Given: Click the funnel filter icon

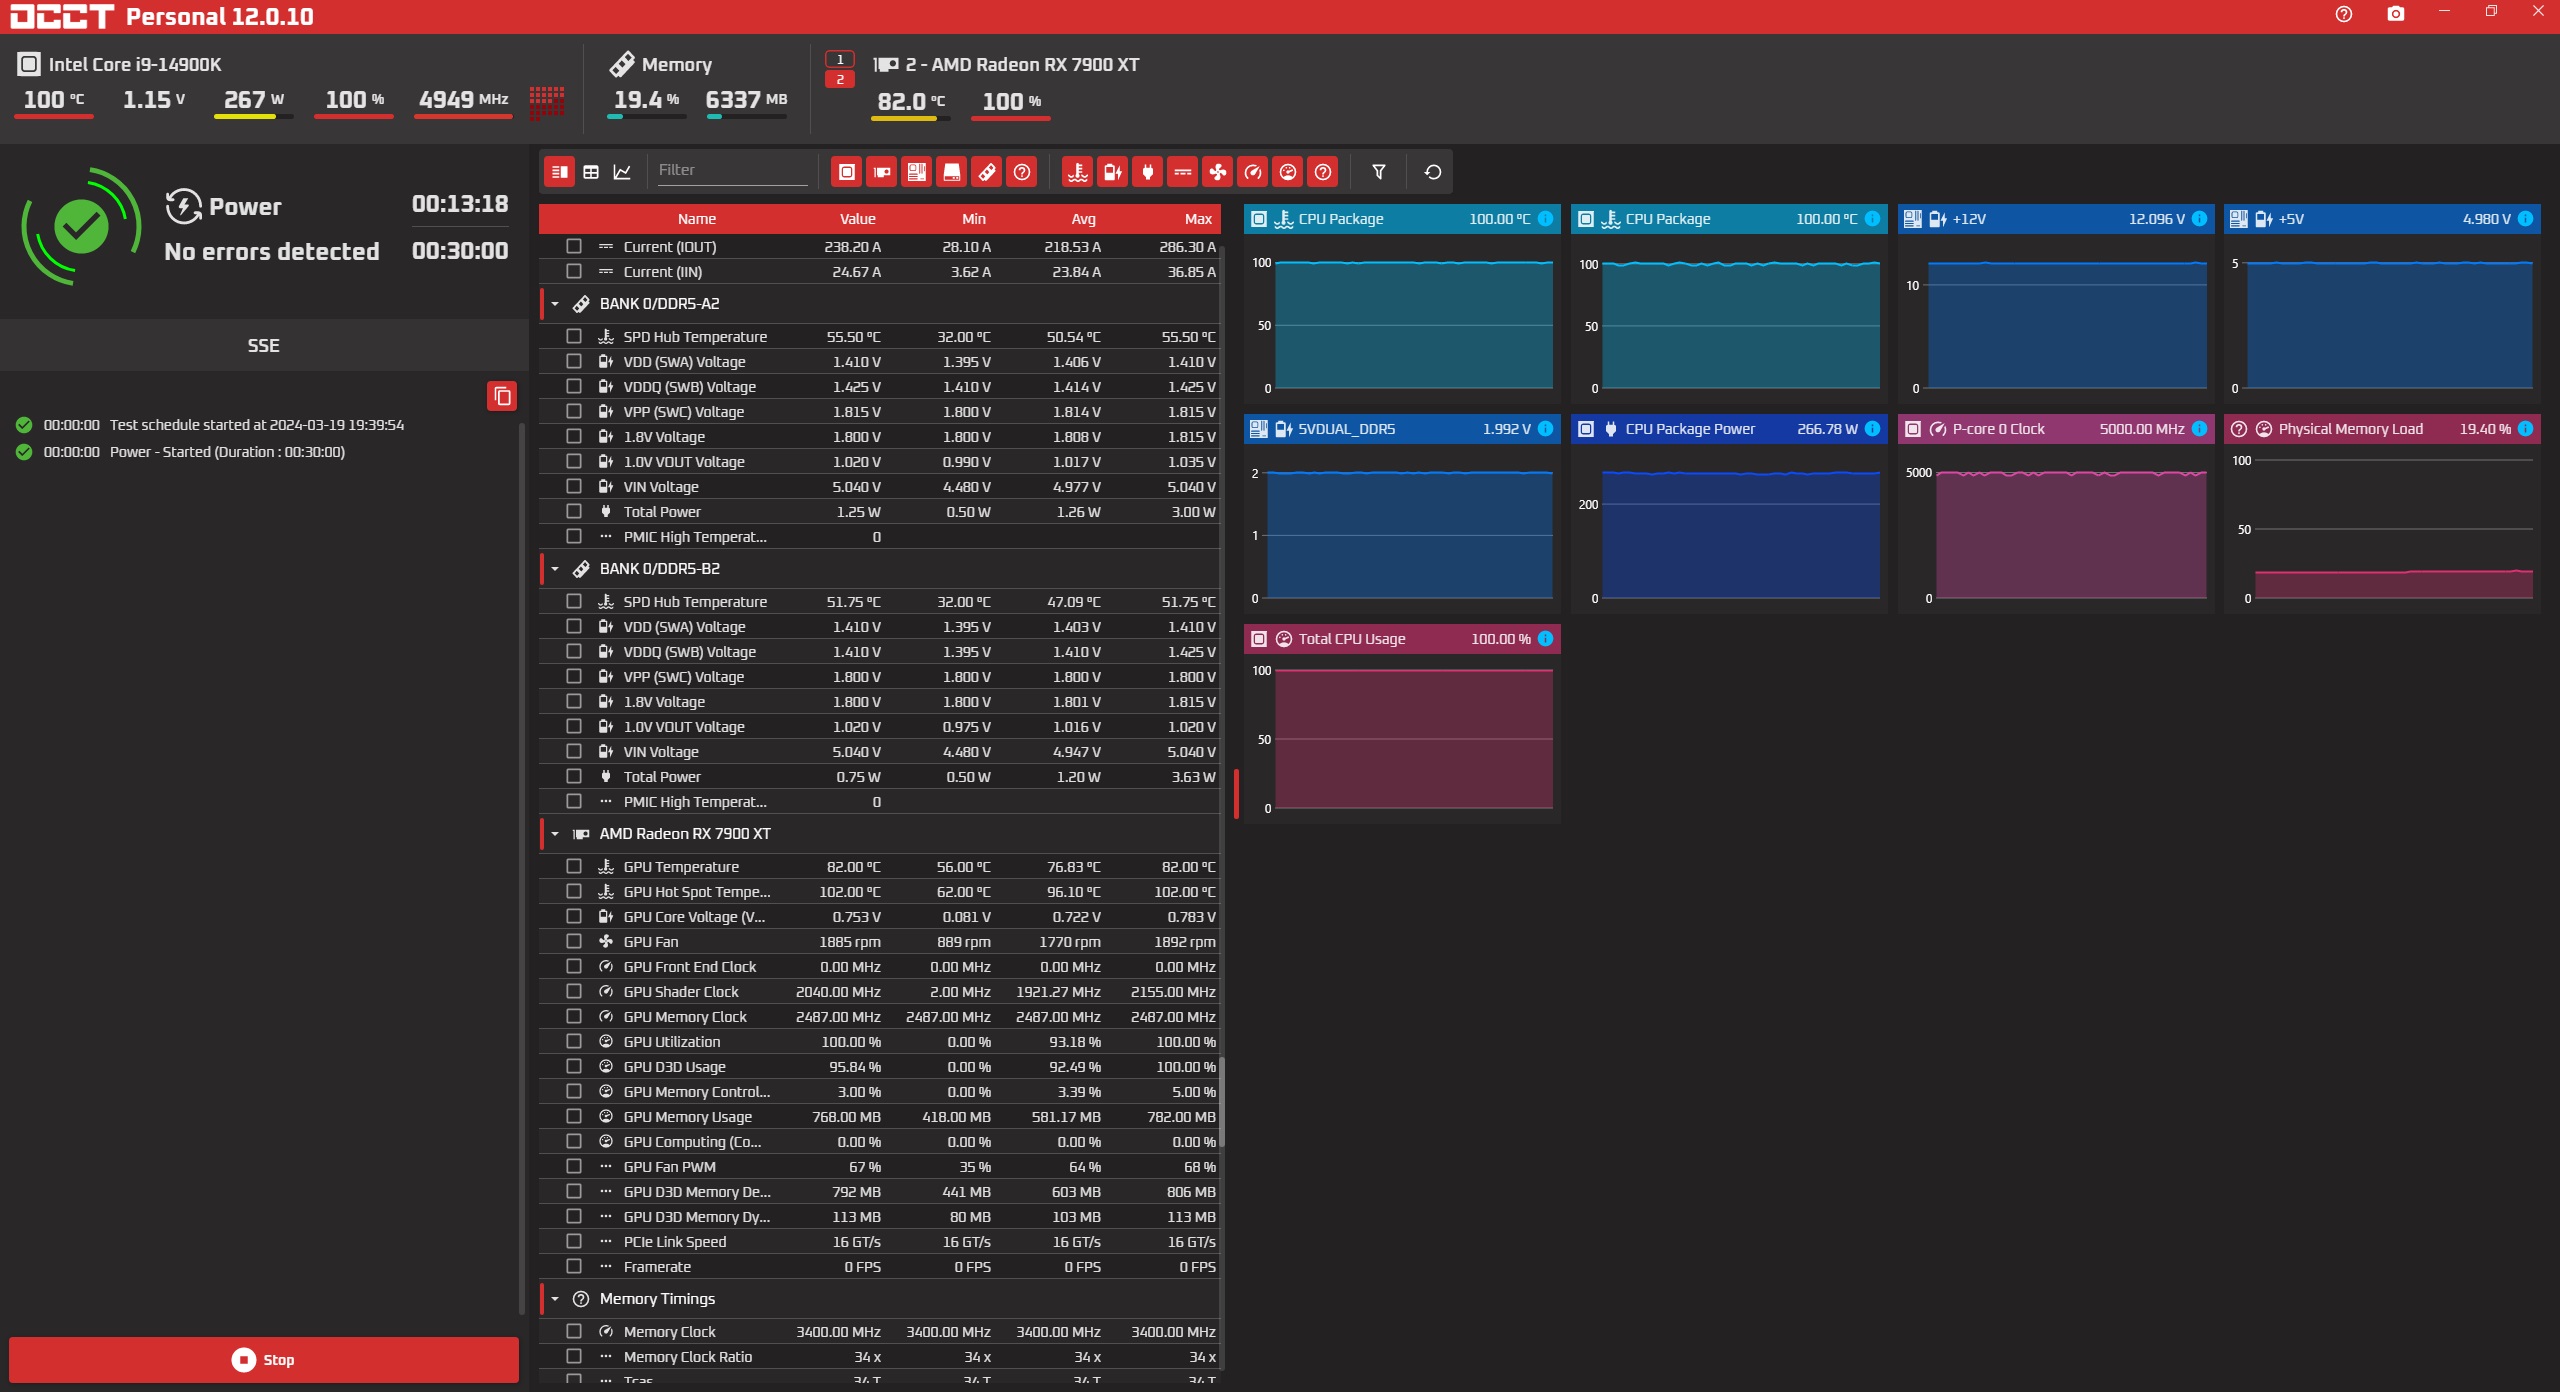Looking at the screenshot, I should [x=1378, y=172].
